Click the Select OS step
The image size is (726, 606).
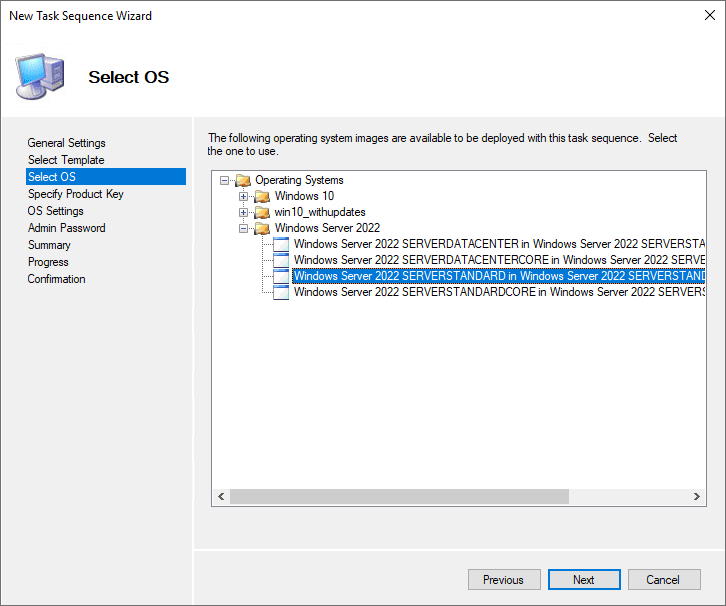[106, 177]
